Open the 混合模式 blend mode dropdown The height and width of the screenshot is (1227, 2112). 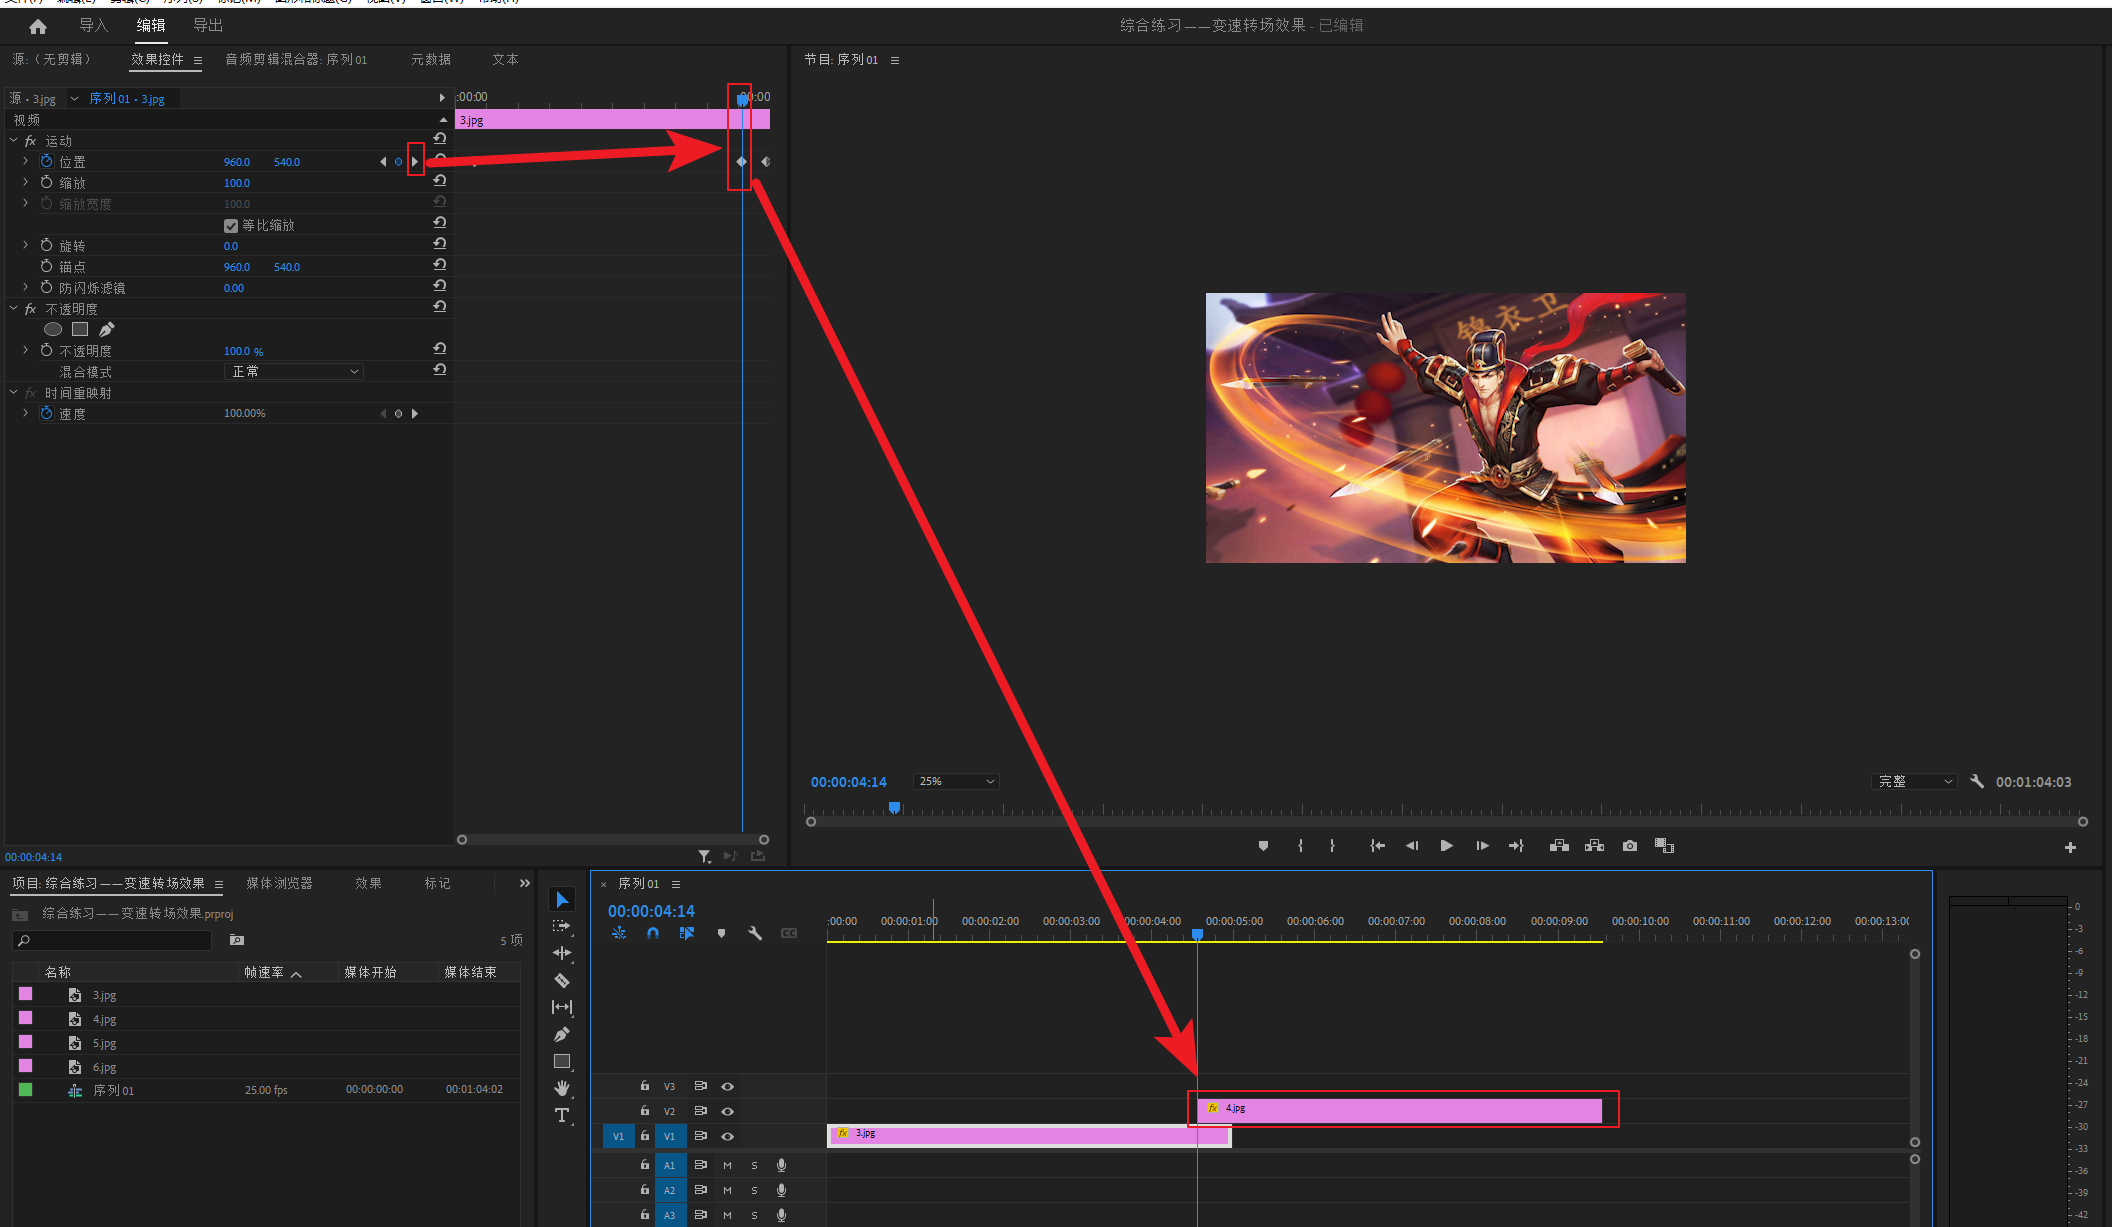(293, 372)
